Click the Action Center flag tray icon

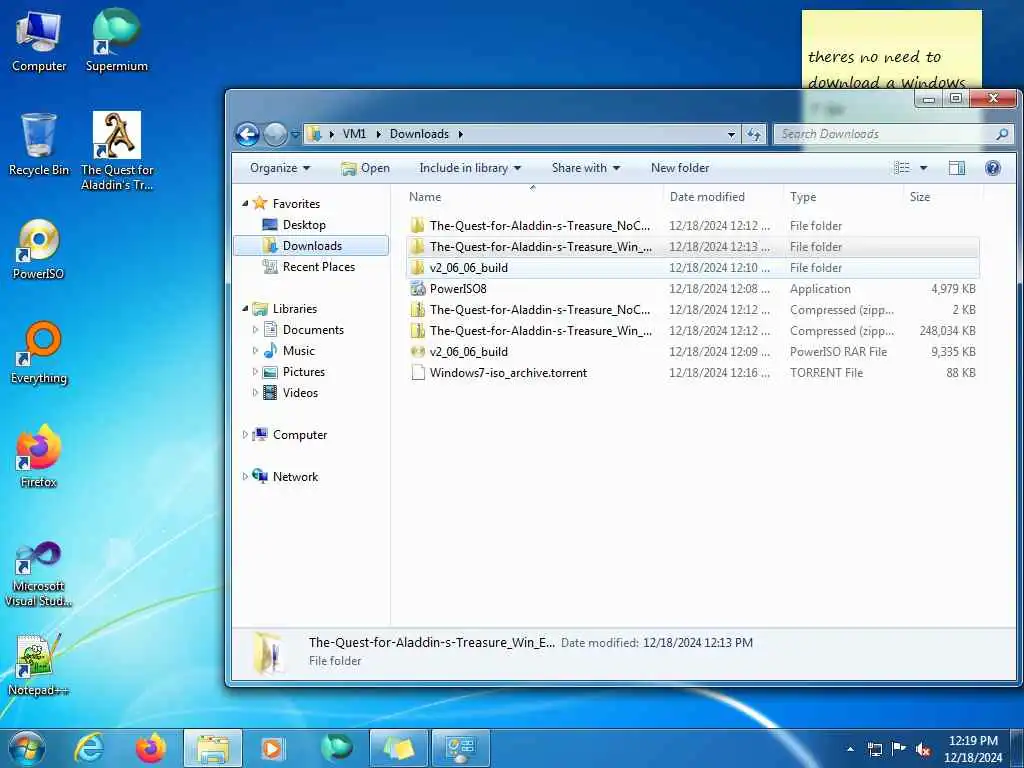point(899,750)
